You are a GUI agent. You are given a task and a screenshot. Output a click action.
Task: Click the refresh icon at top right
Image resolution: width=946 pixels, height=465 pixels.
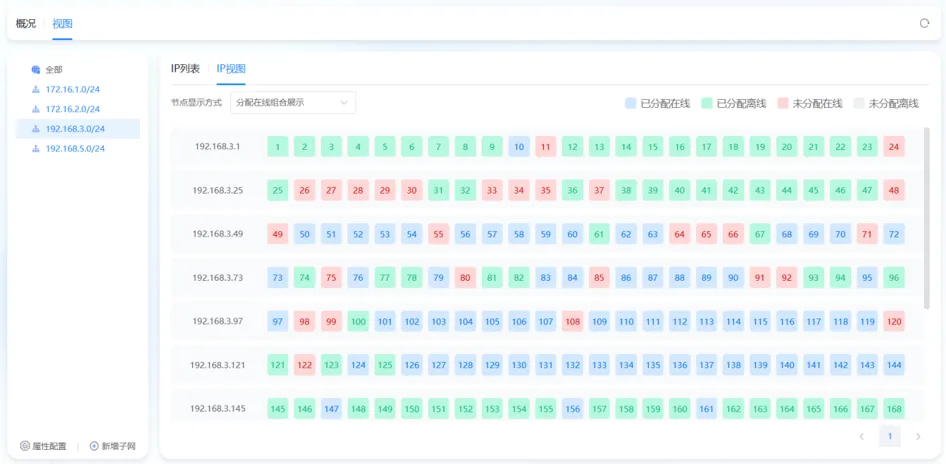(924, 23)
